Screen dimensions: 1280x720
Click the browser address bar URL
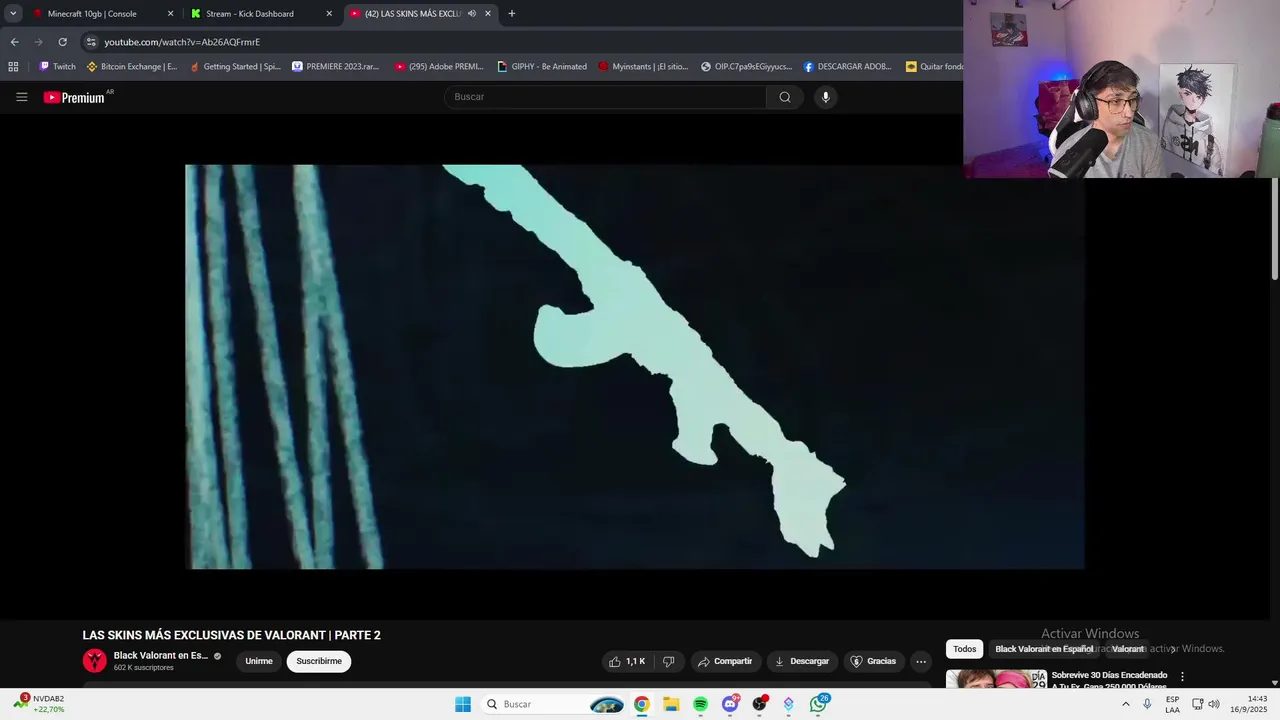(x=182, y=42)
